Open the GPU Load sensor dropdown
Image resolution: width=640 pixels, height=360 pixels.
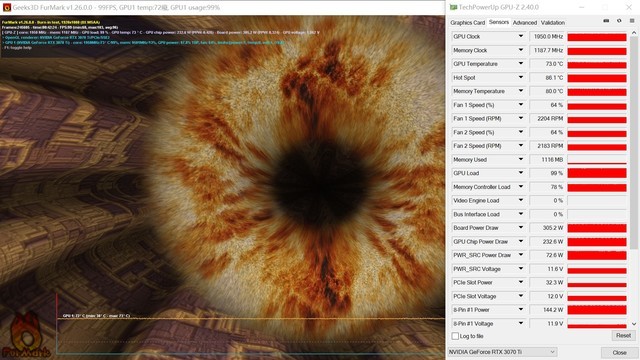(x=521, y=173)
